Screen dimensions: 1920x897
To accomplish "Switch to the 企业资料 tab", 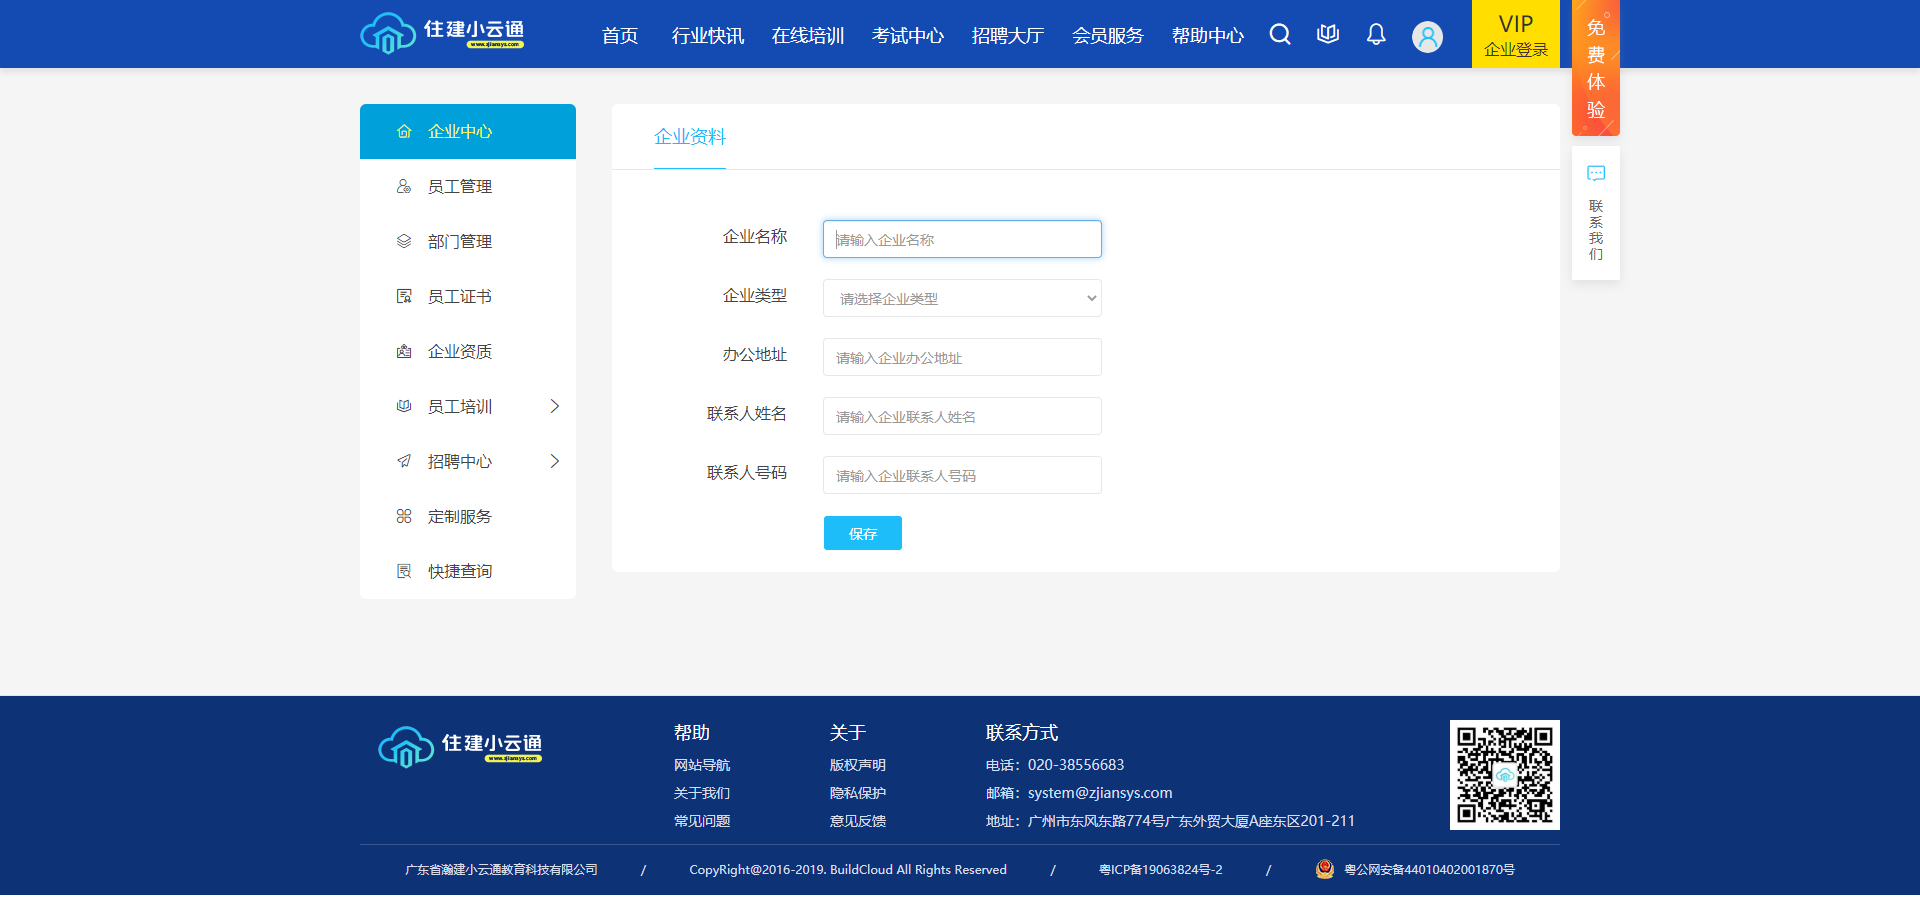I will pyautogui.click(x=690, y=137).
